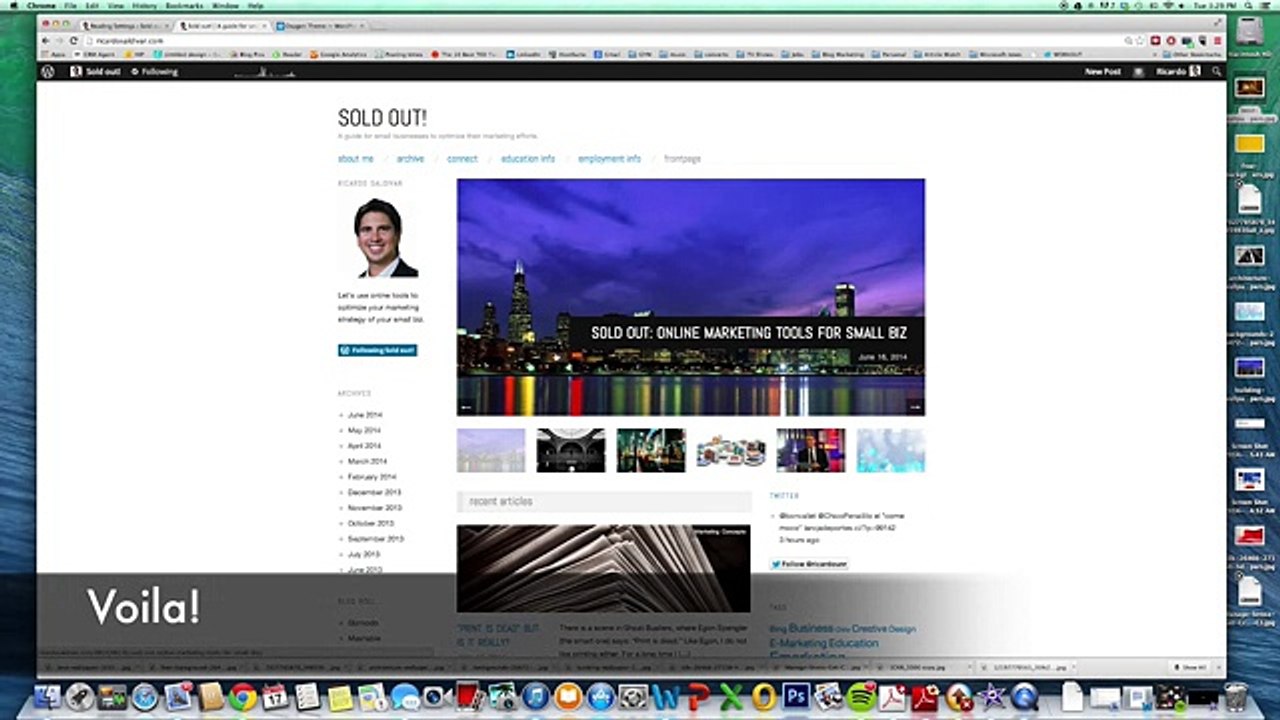Click the SOLD OUT! site title
Image resolution: width=1280 pixels, height=720 pixels.
coord(382,118)
